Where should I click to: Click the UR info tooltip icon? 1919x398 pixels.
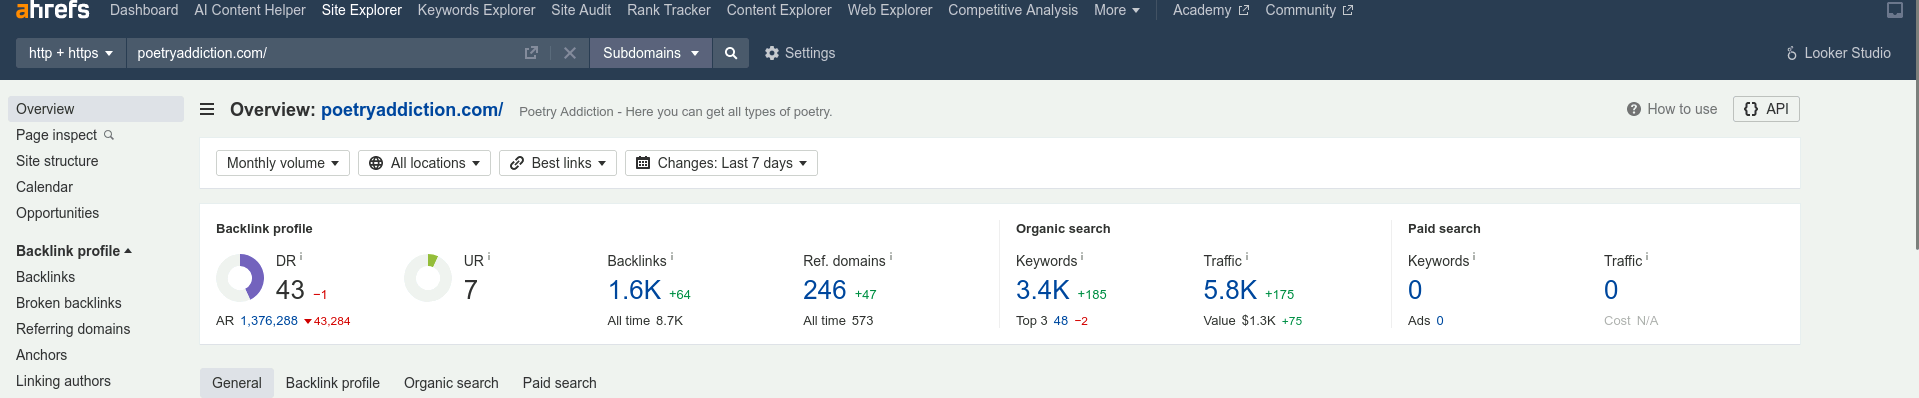489,257
